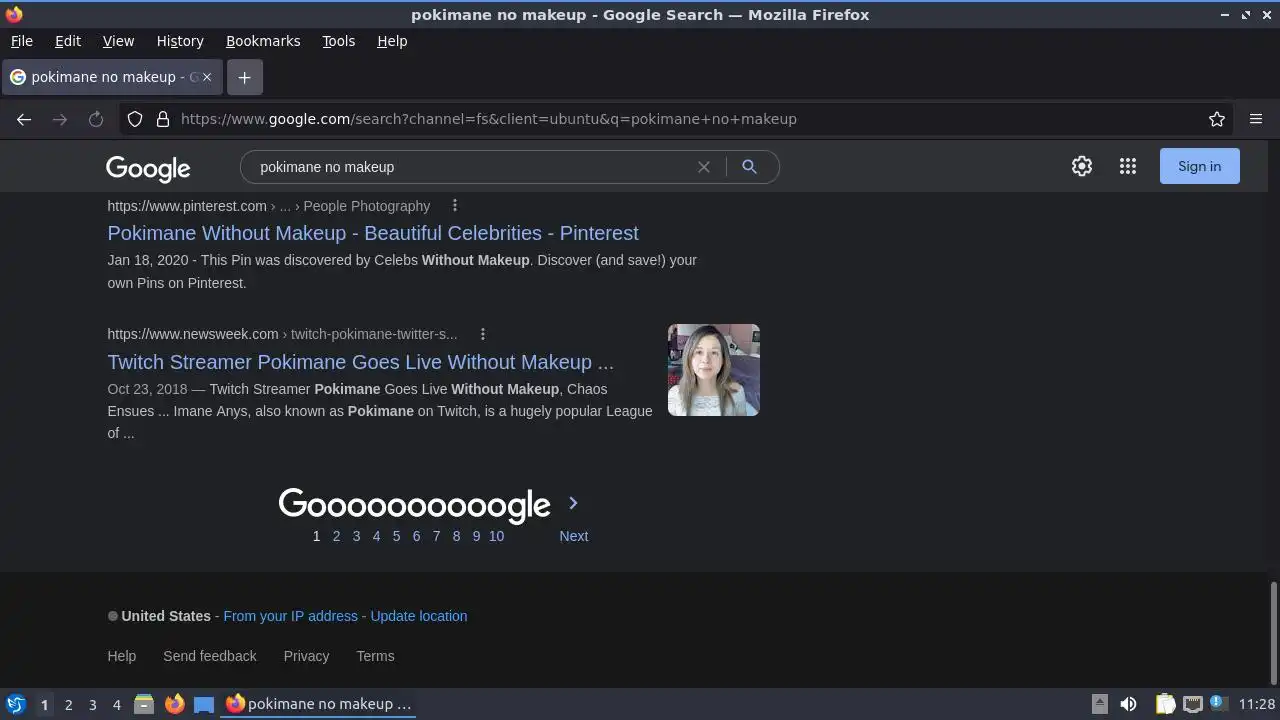Image resolution: width=1280 pixels, height=720 pixels.
Task: Activate pokimane no makeup taskbar window
Action: click(x=319, y=704)
